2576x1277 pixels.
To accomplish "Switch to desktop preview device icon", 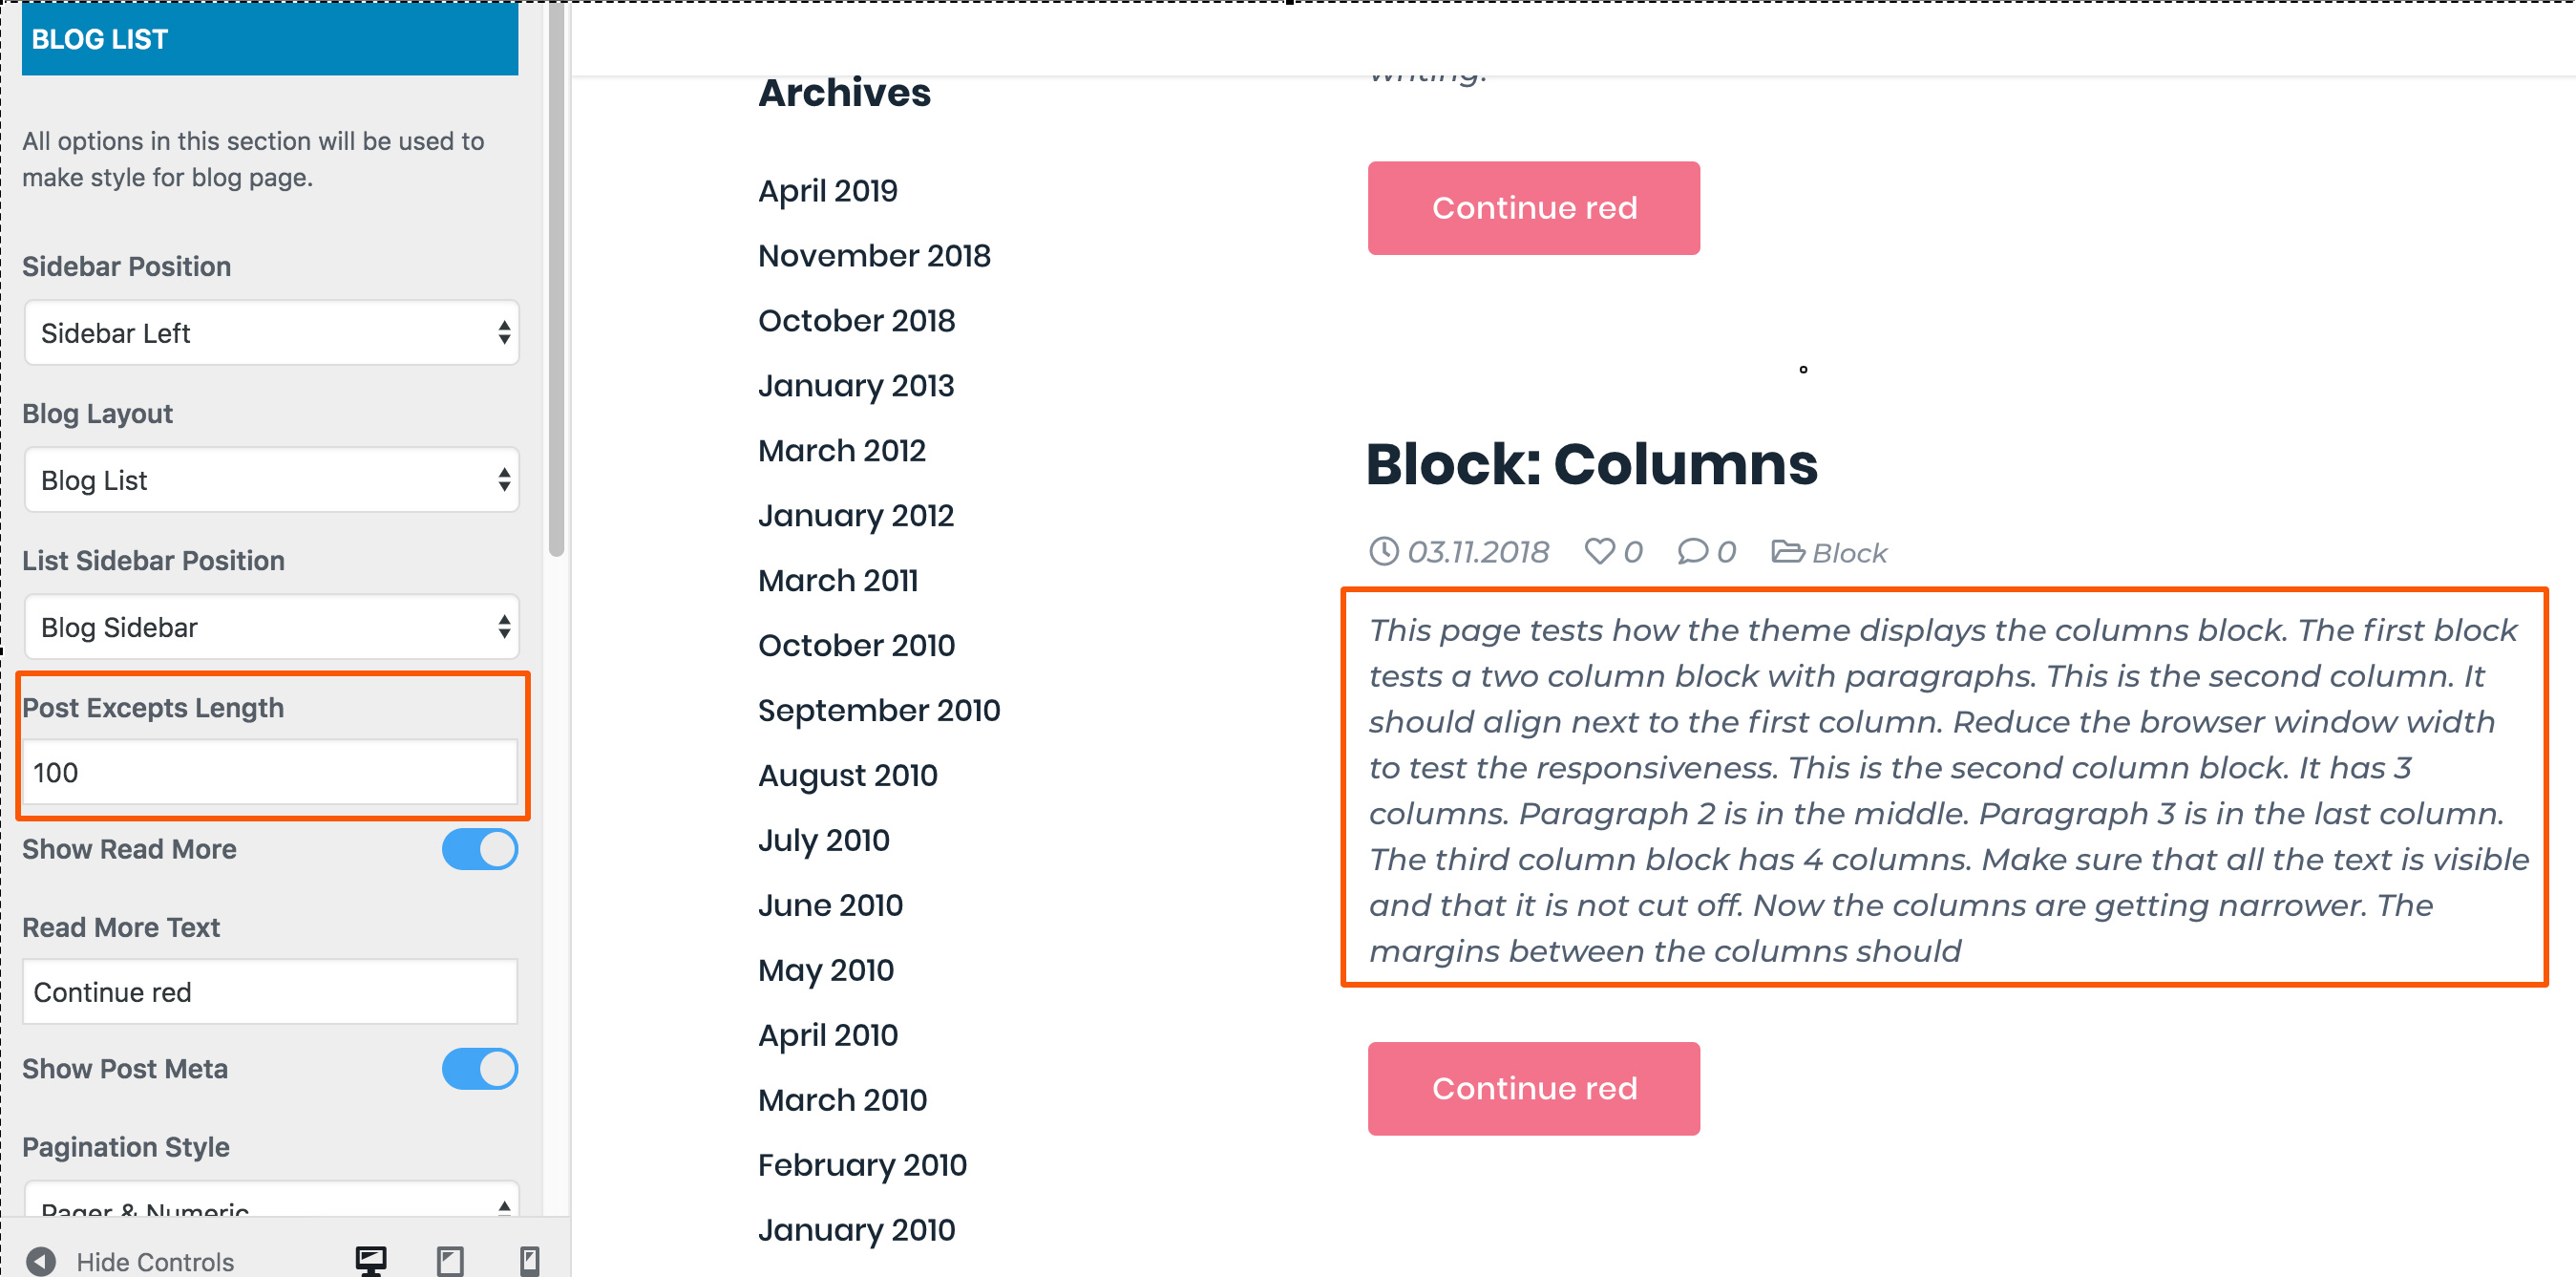I will pos(371,1260).
